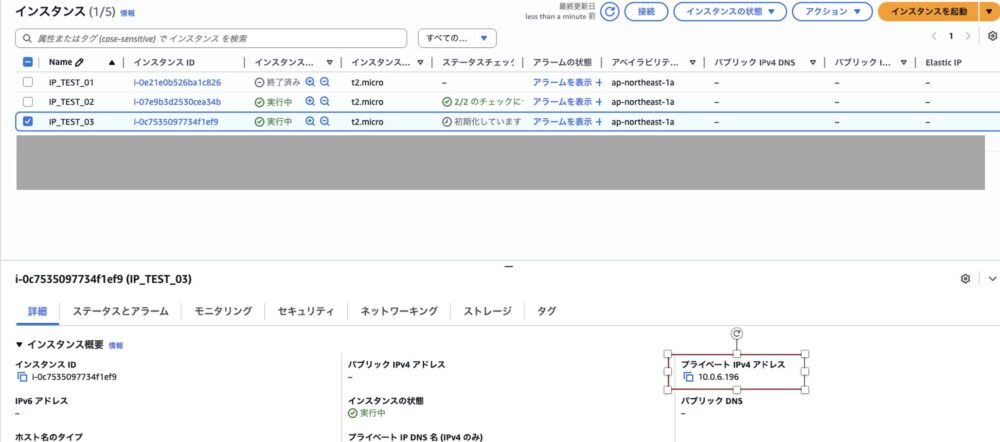The height and width of the screenshot is (442, 1000).
Task: Expand the アクション dropdown menu
Action: coord(831,12)
